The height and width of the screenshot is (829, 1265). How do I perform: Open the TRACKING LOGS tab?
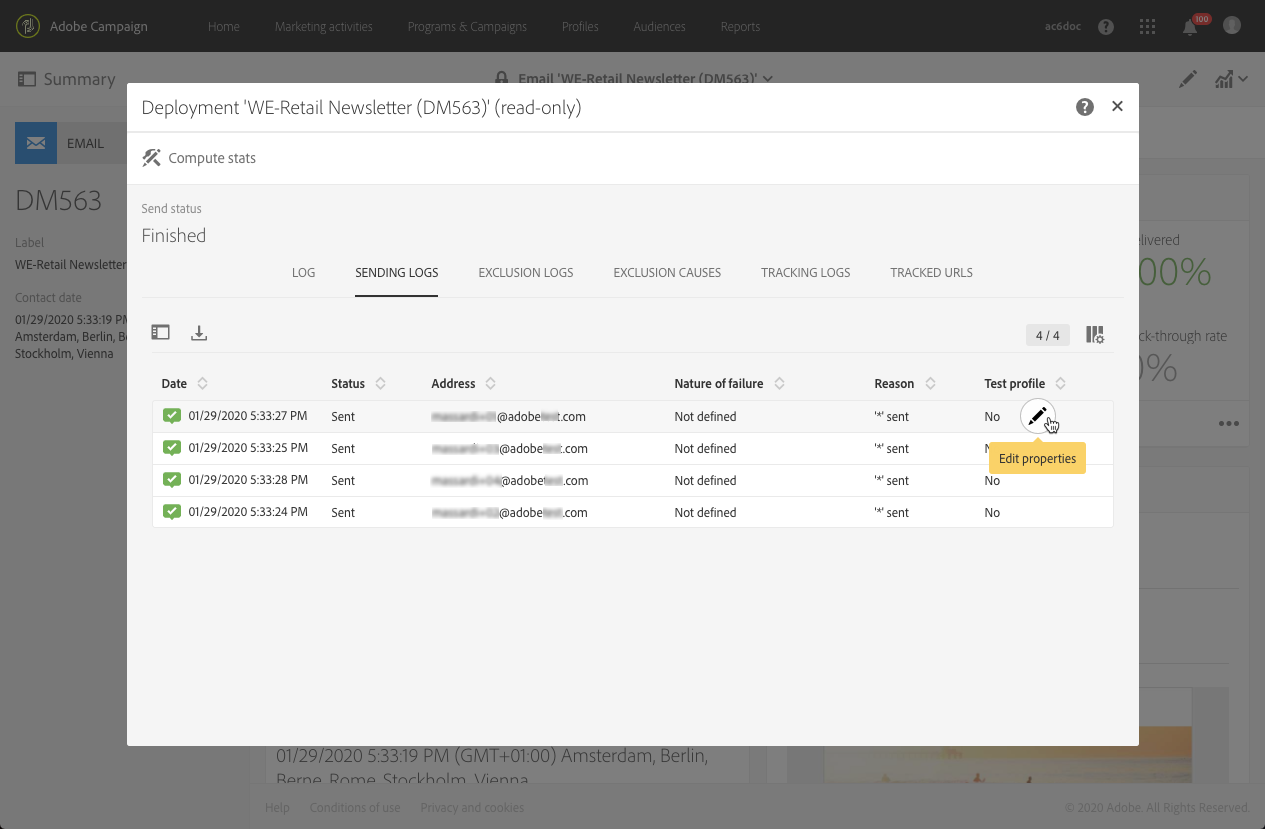pyautogui.click(x=806, y=272)
